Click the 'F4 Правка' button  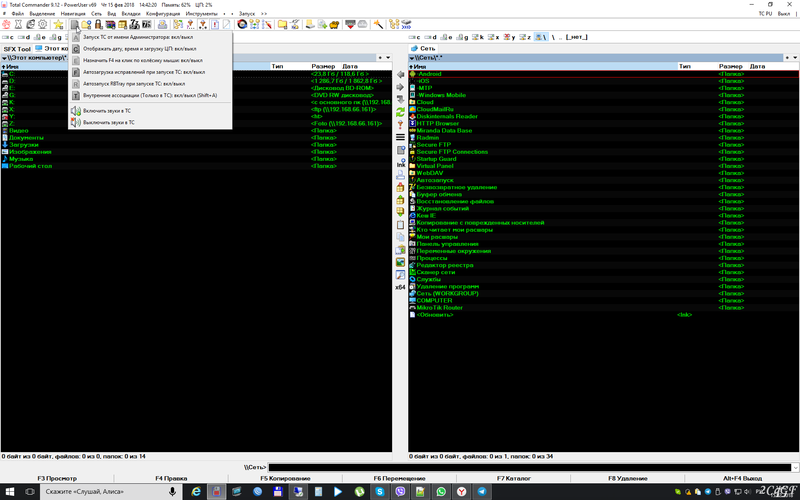(x=171, y=479)
